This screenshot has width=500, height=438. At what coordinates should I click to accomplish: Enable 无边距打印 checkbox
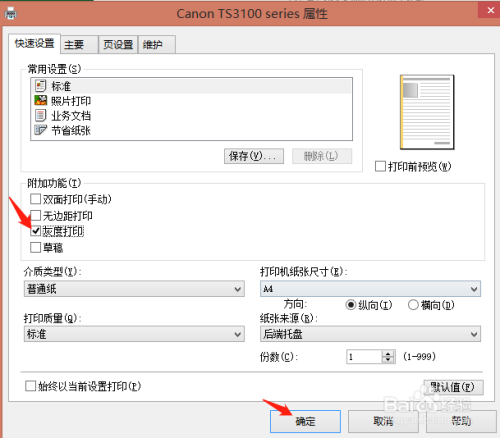[x=35, y=216]
